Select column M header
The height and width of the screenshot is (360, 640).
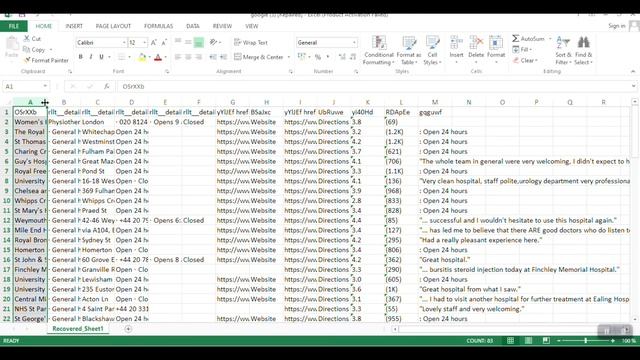coord(435,102)
